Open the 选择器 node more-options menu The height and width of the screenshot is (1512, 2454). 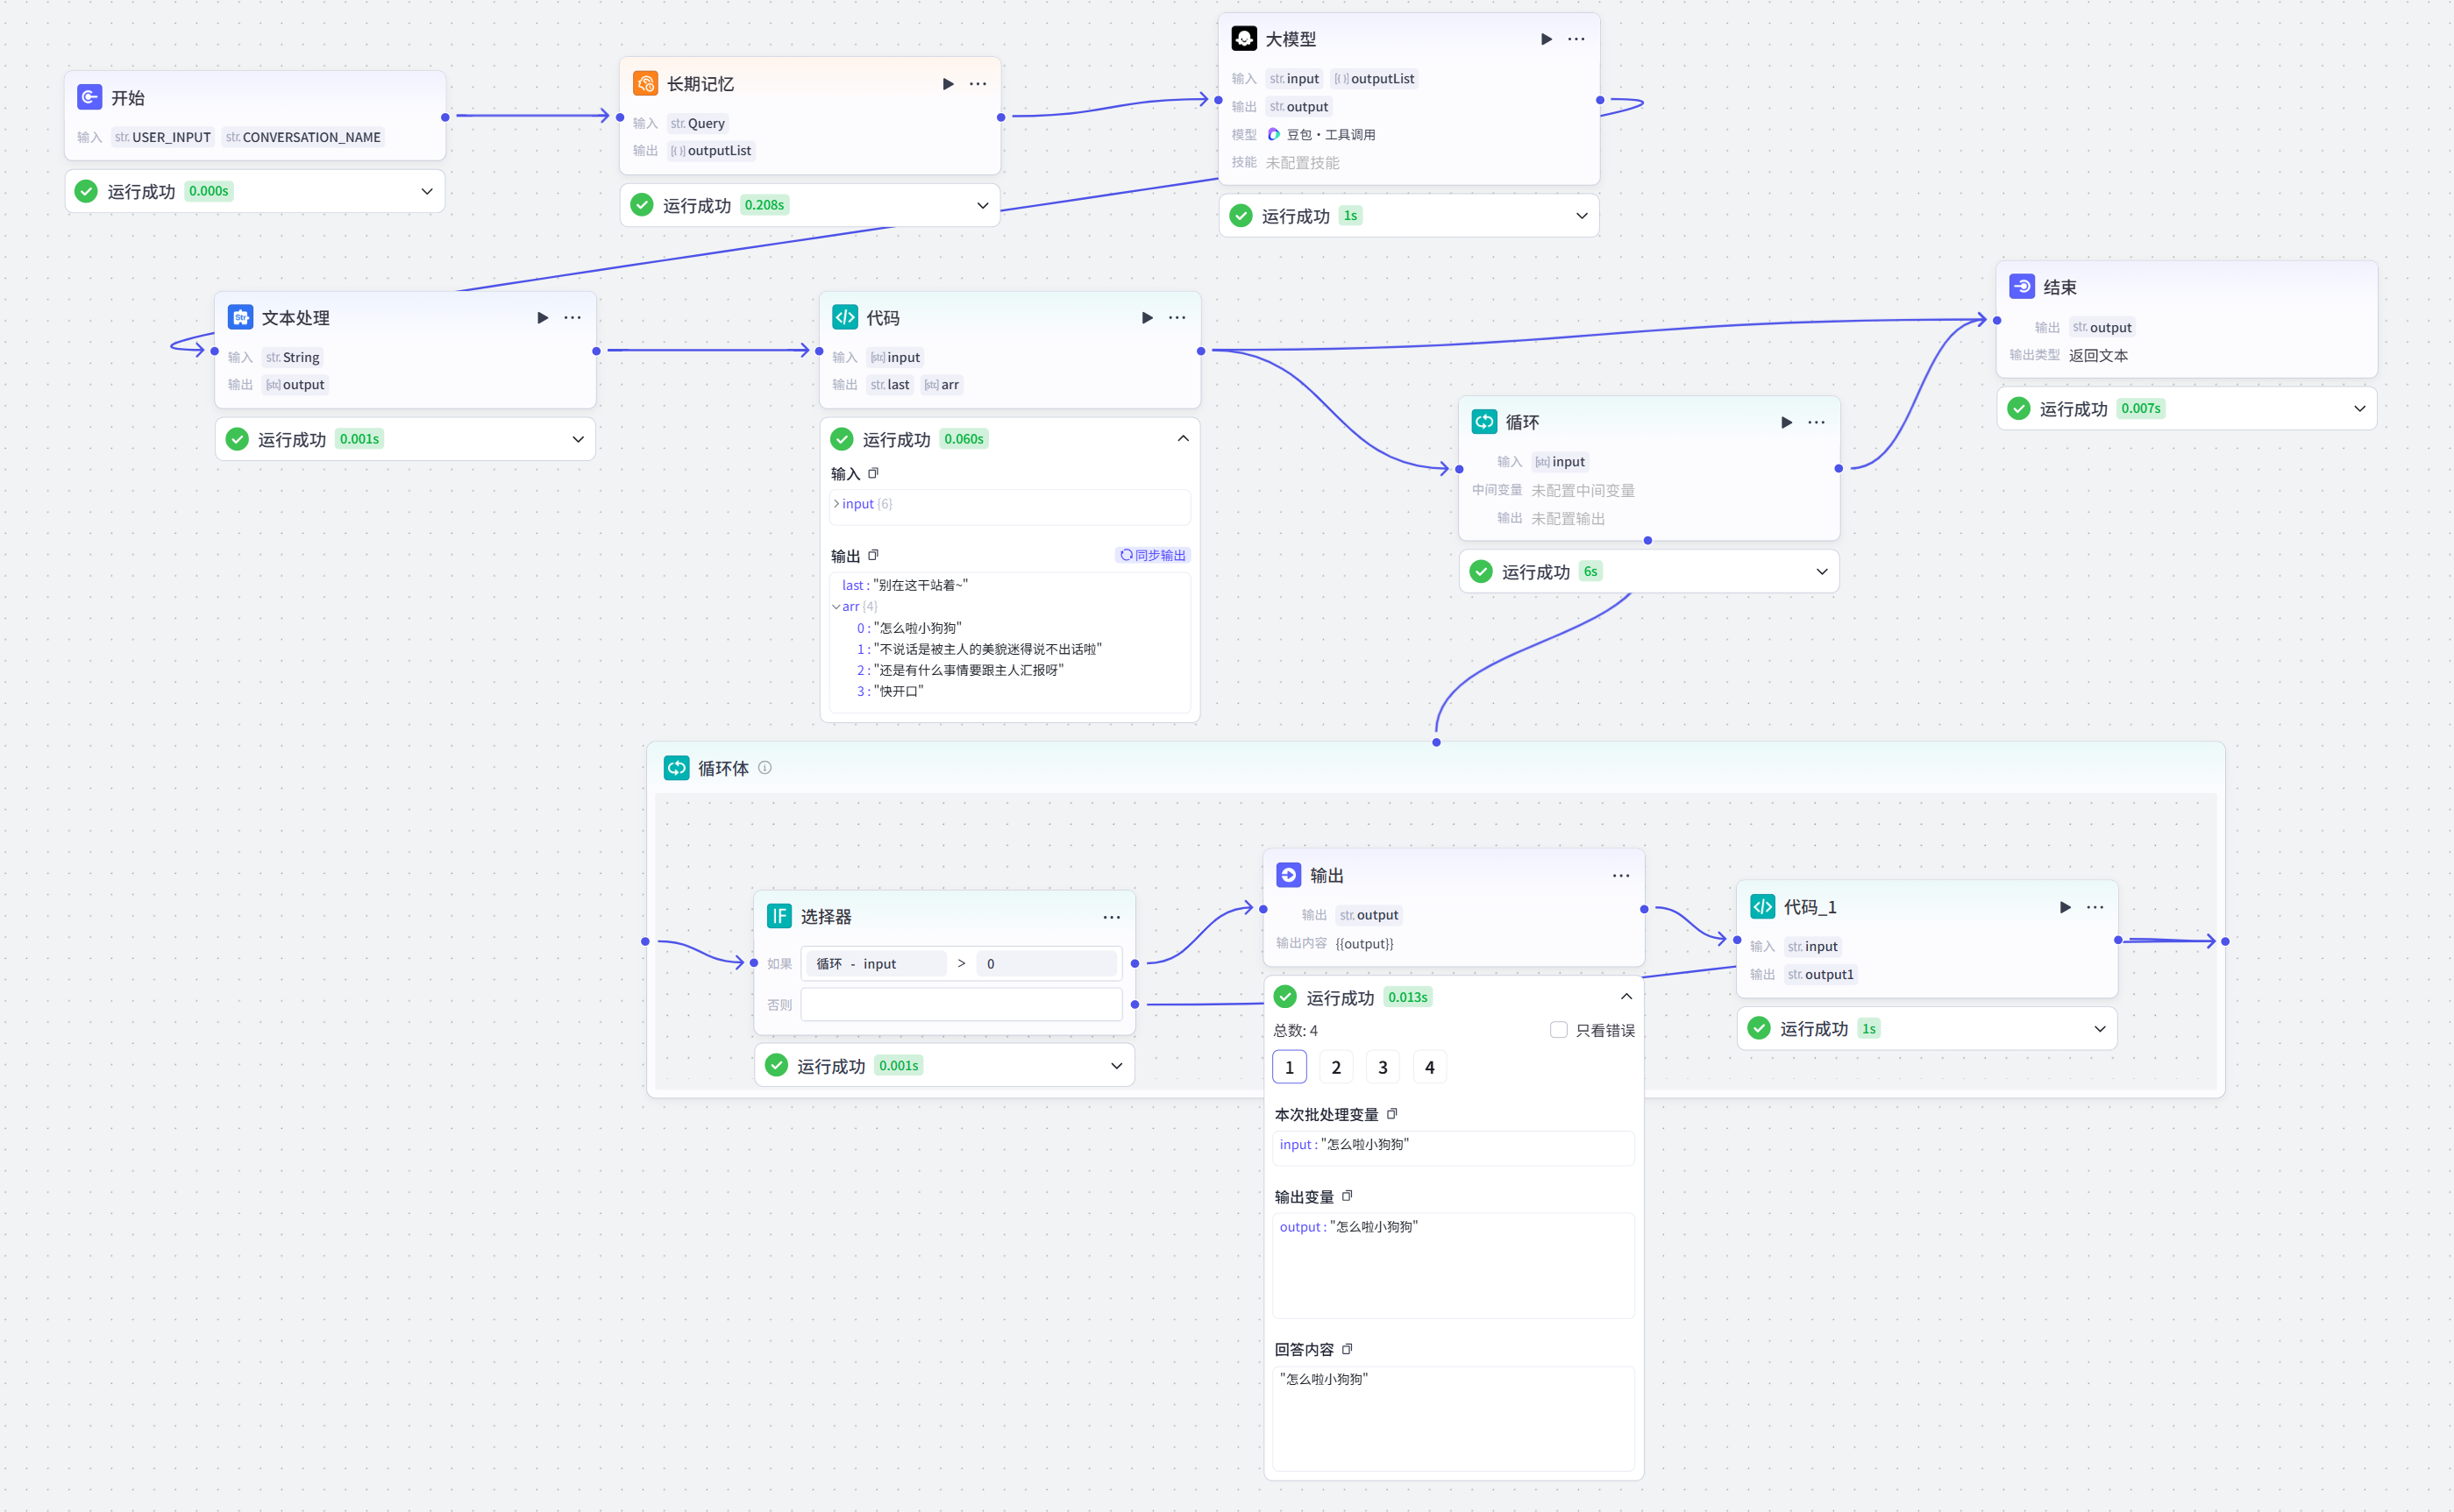click(1111, 917)
